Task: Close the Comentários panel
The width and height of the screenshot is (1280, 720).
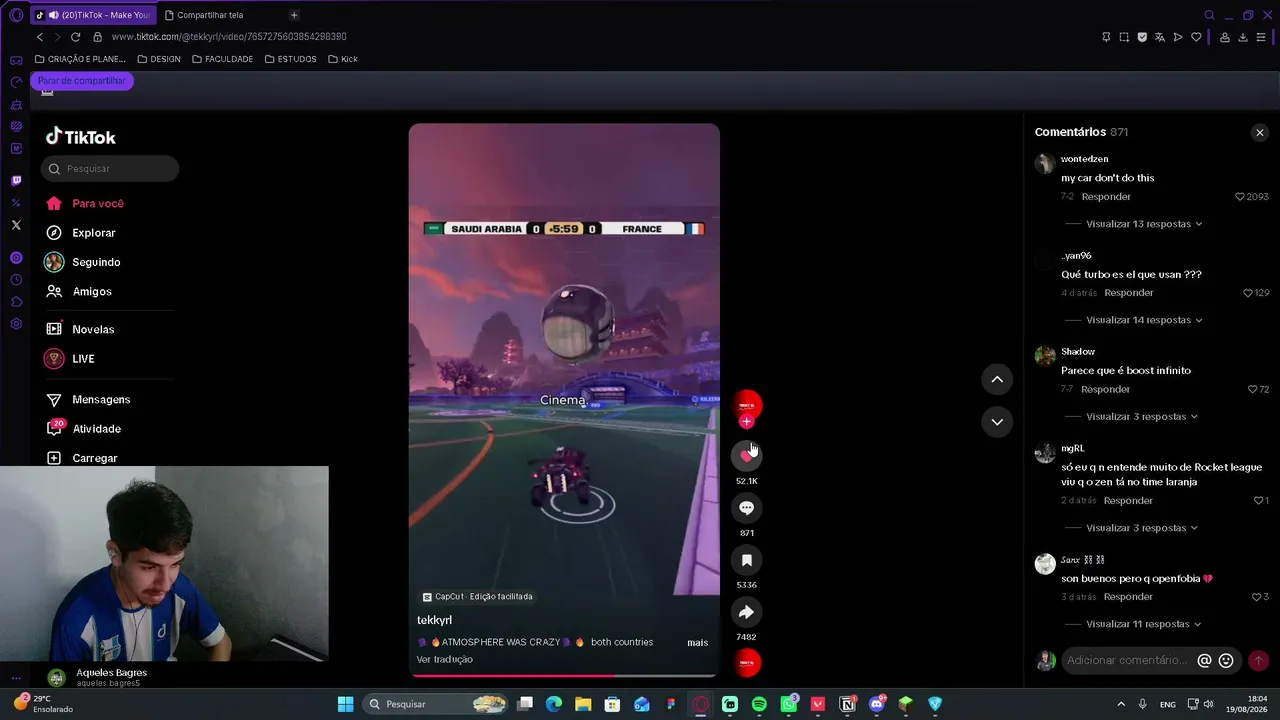Action: coord(1260,132)
